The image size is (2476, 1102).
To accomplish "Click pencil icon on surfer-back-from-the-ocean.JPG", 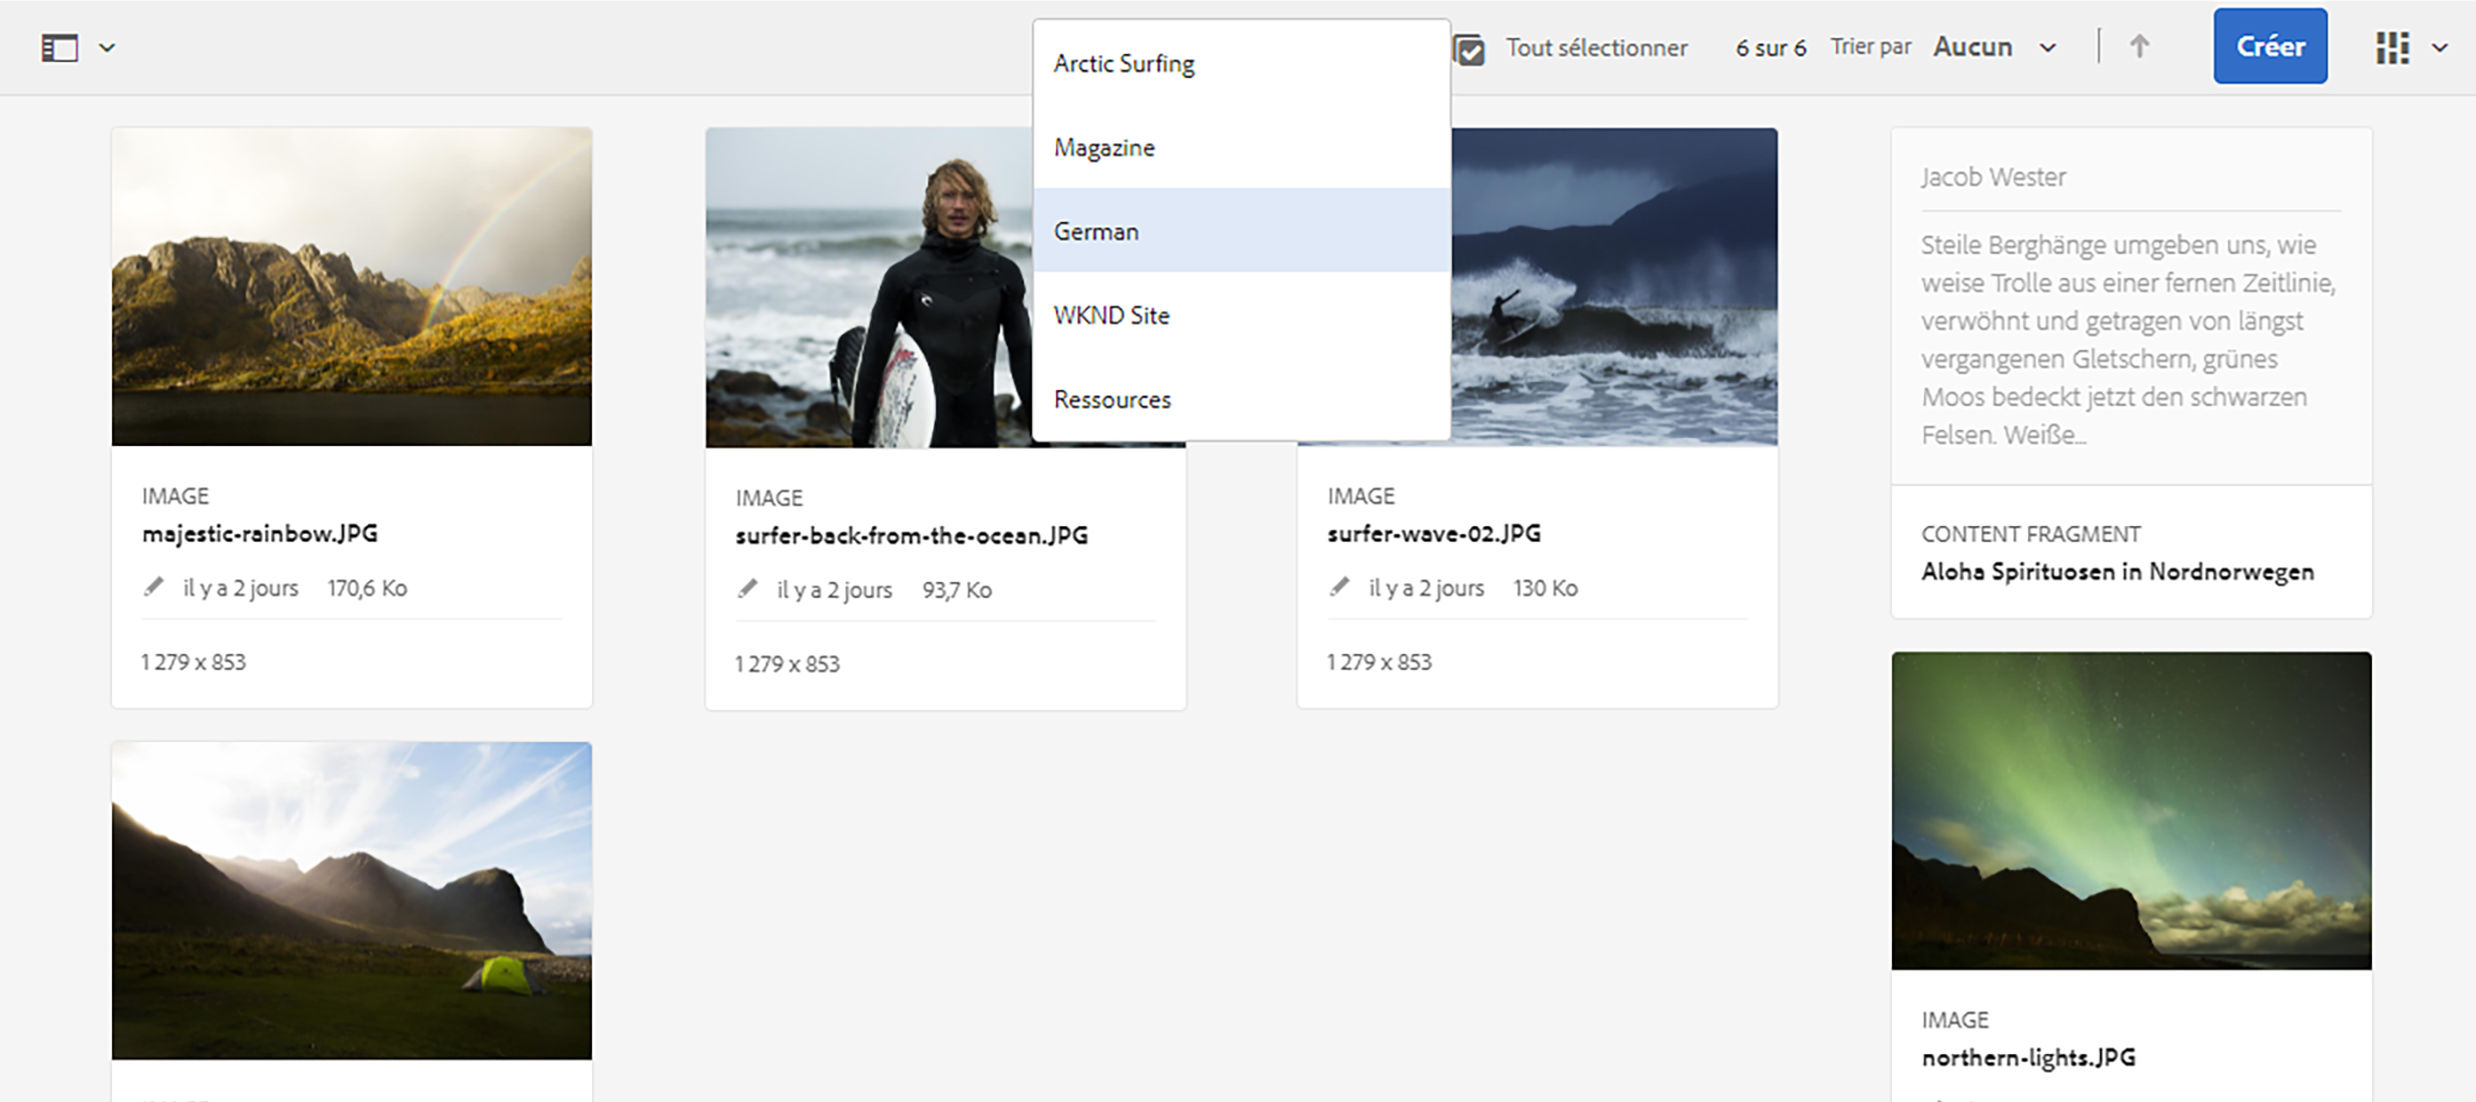I will tap(747, 589).
